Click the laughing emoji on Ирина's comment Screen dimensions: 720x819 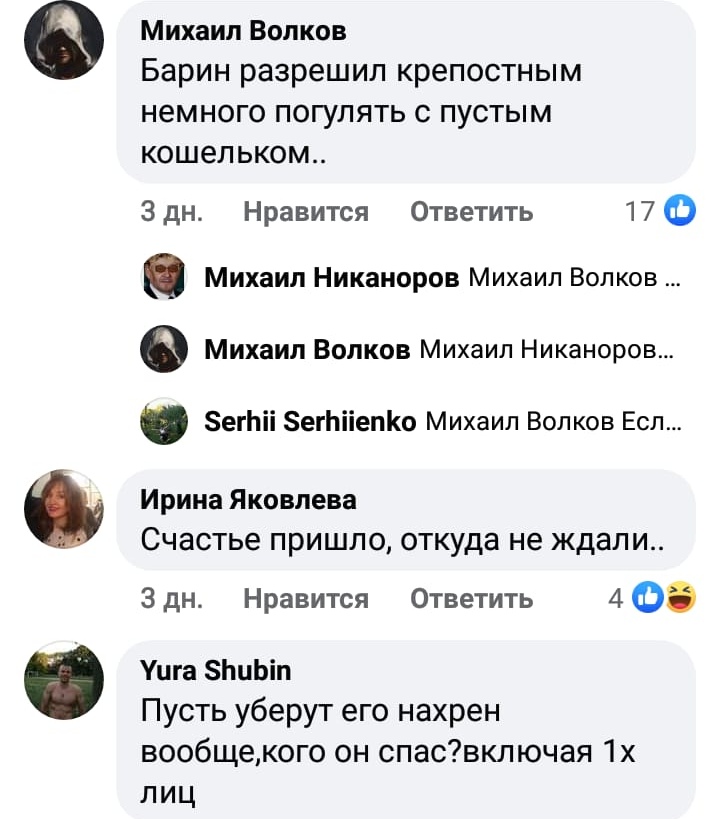tap(681, 598)
